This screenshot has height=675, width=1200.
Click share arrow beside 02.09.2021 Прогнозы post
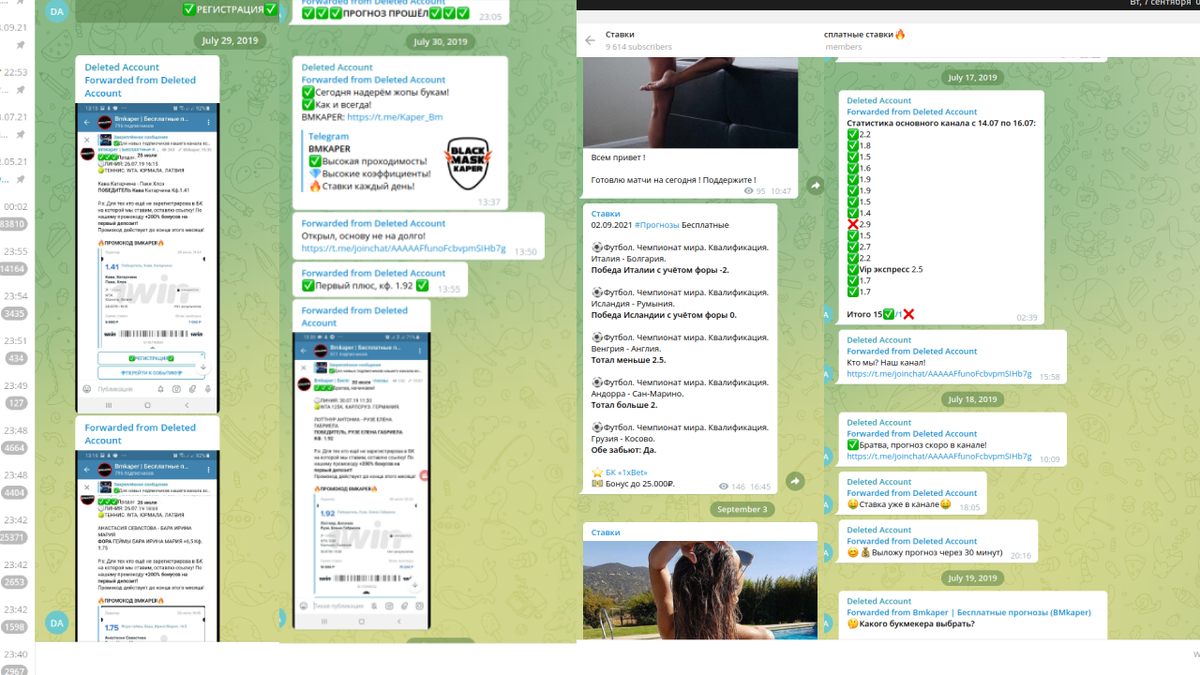795,482
